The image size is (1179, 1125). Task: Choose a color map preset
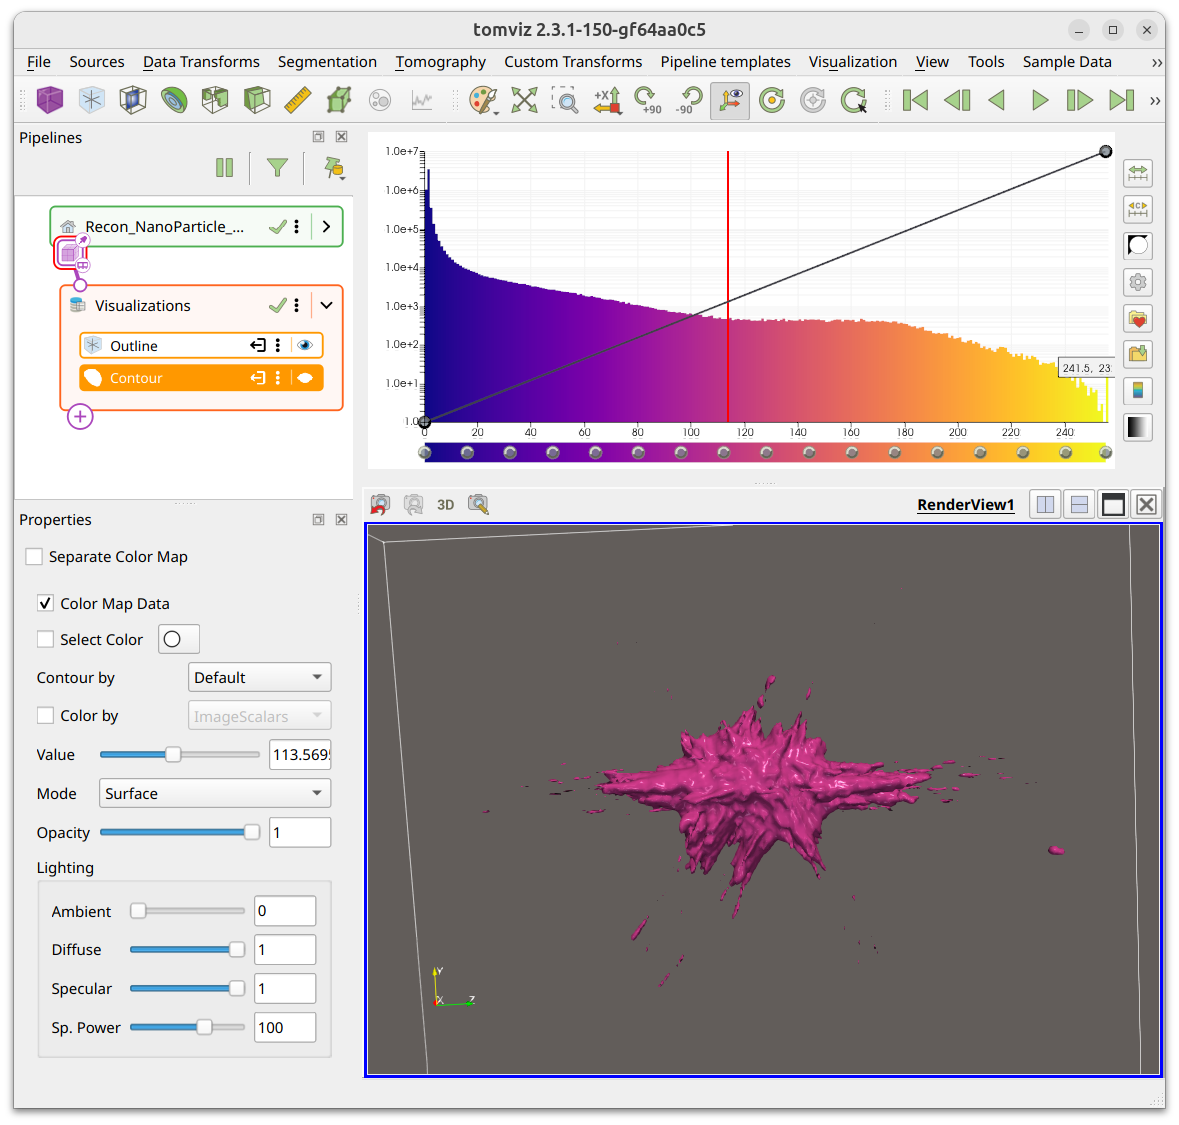pos(1138,319)
